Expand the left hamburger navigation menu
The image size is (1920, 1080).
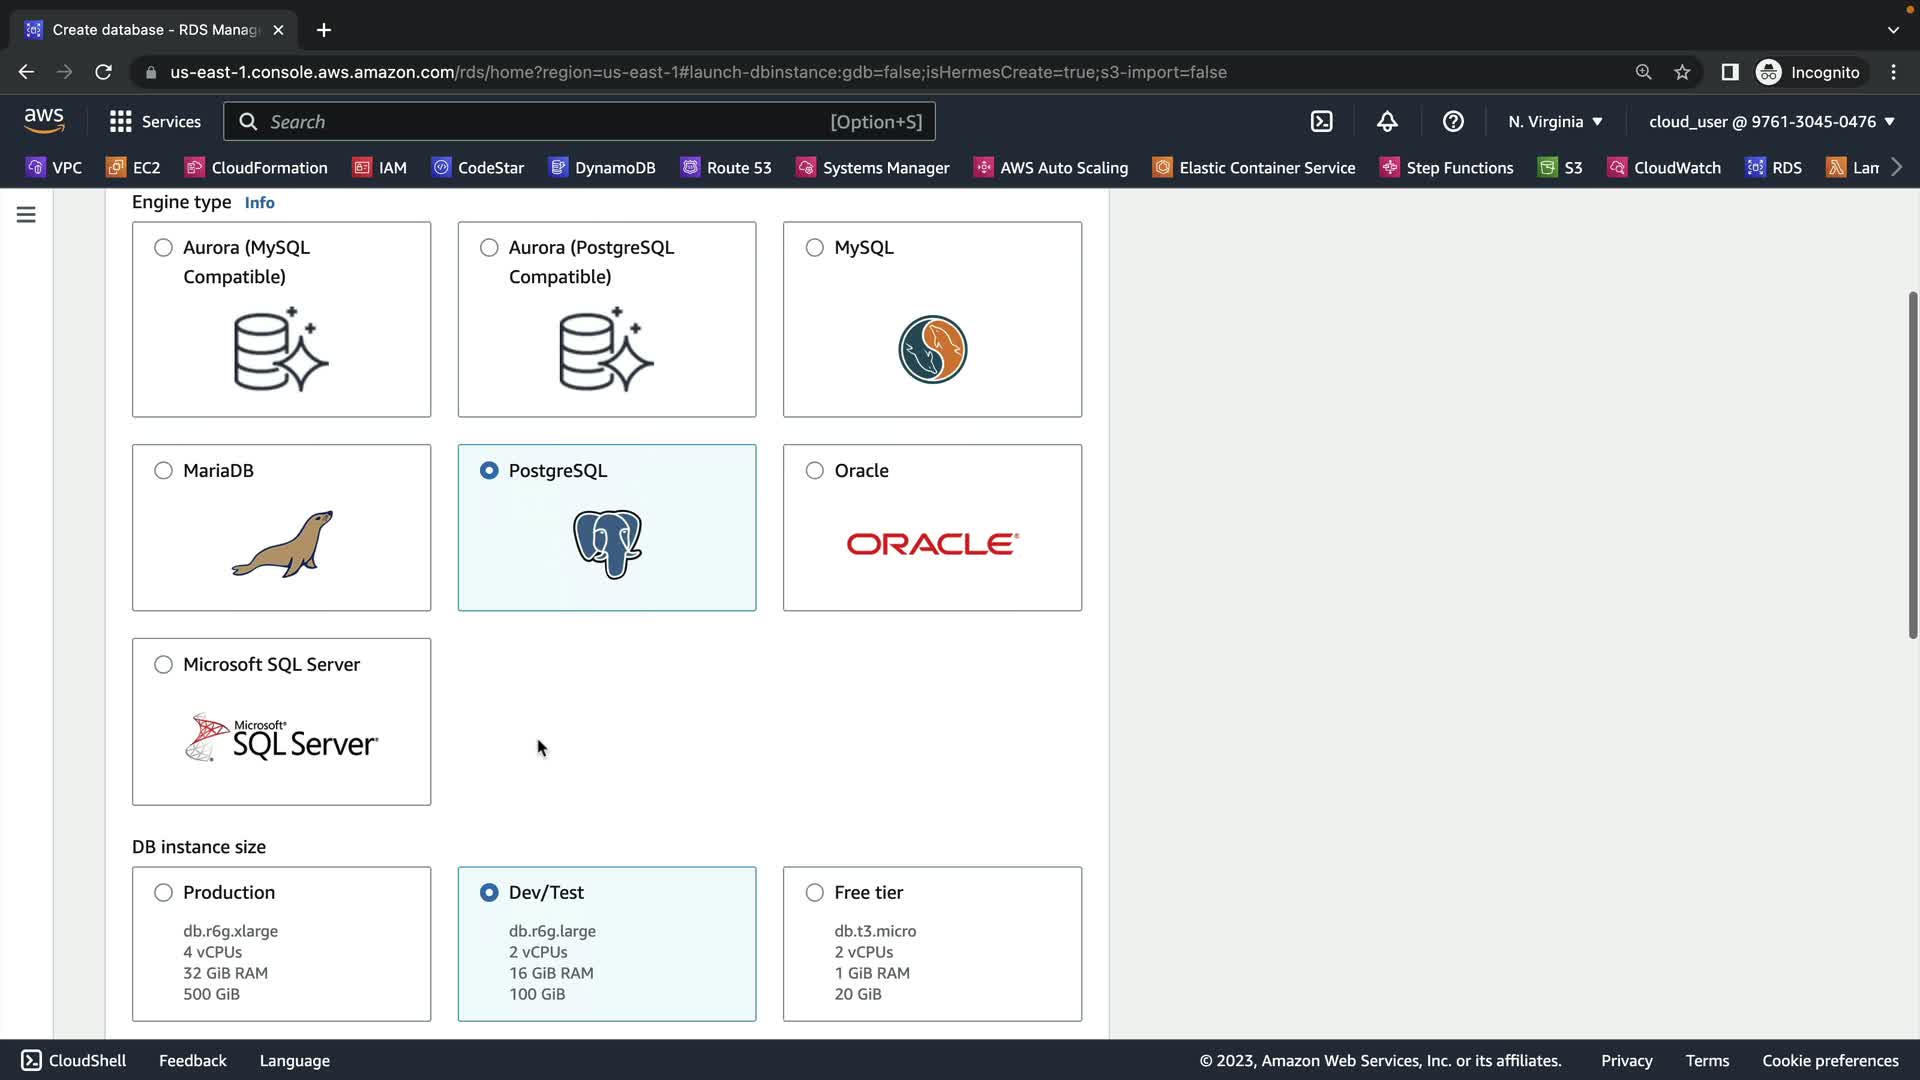point(26,215)
